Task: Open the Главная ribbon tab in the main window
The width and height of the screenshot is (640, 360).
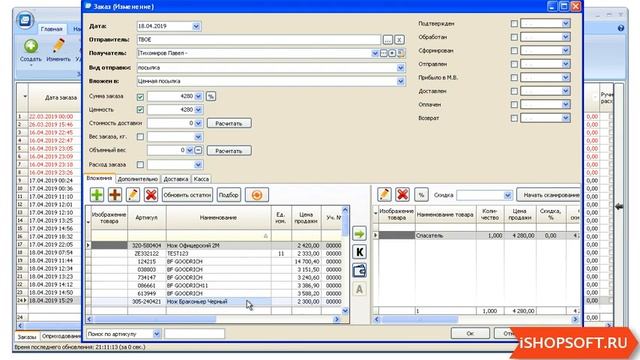Action: point(52,29)
